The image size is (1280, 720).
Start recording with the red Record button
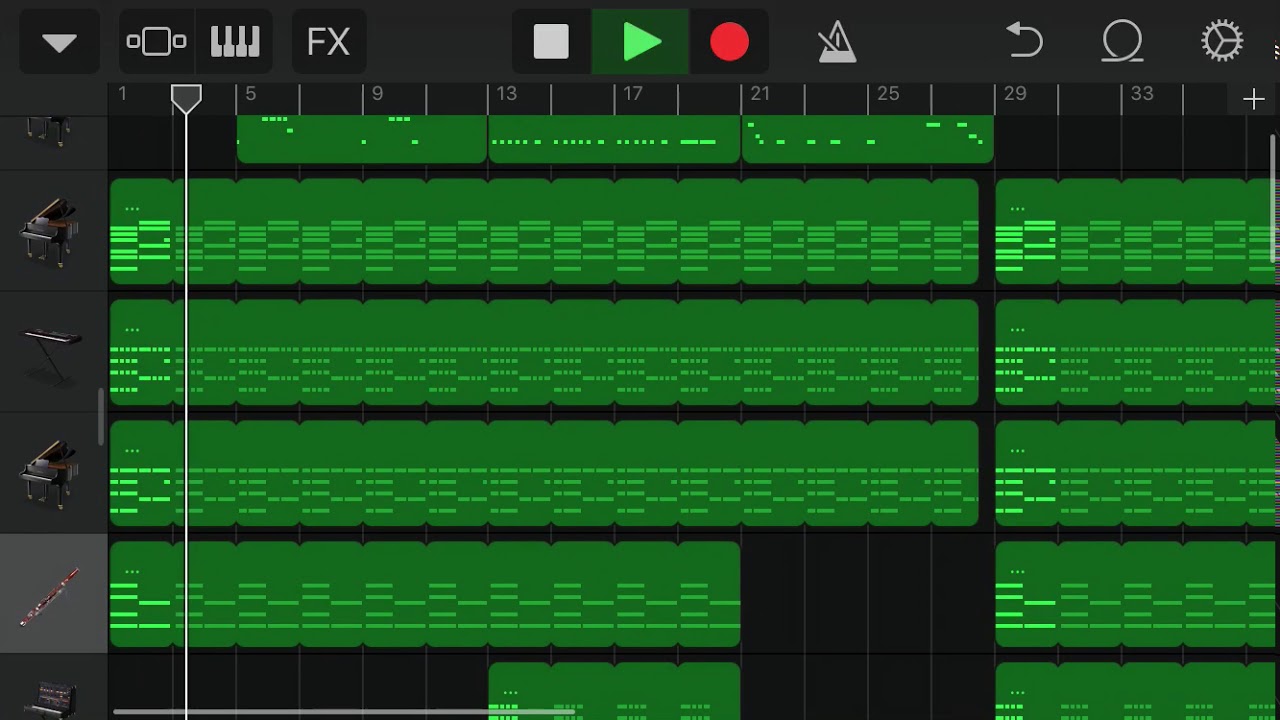tap(729, 42)
